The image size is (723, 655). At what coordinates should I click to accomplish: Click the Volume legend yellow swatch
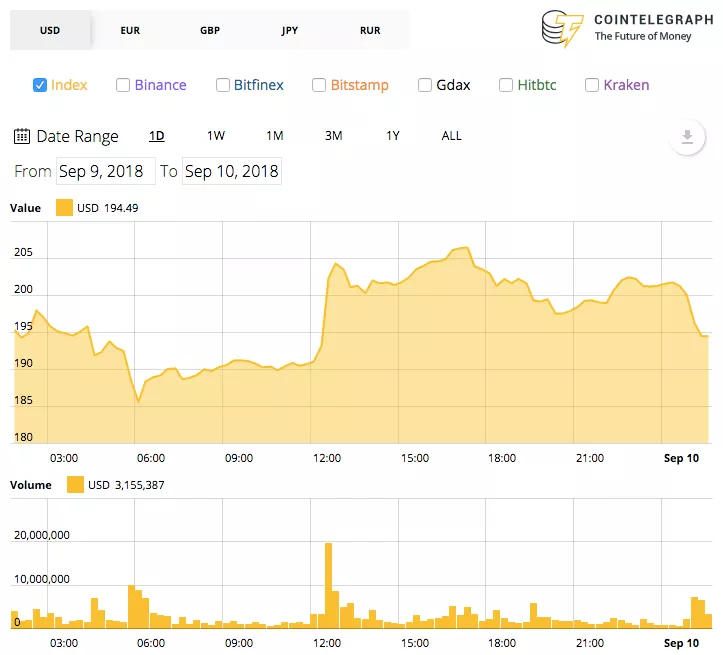pos(75,484)
